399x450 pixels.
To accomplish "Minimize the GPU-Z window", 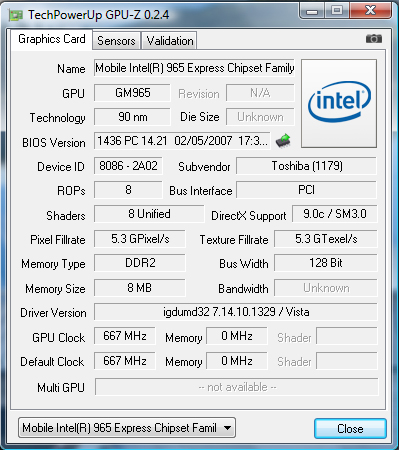I will 312,11.
